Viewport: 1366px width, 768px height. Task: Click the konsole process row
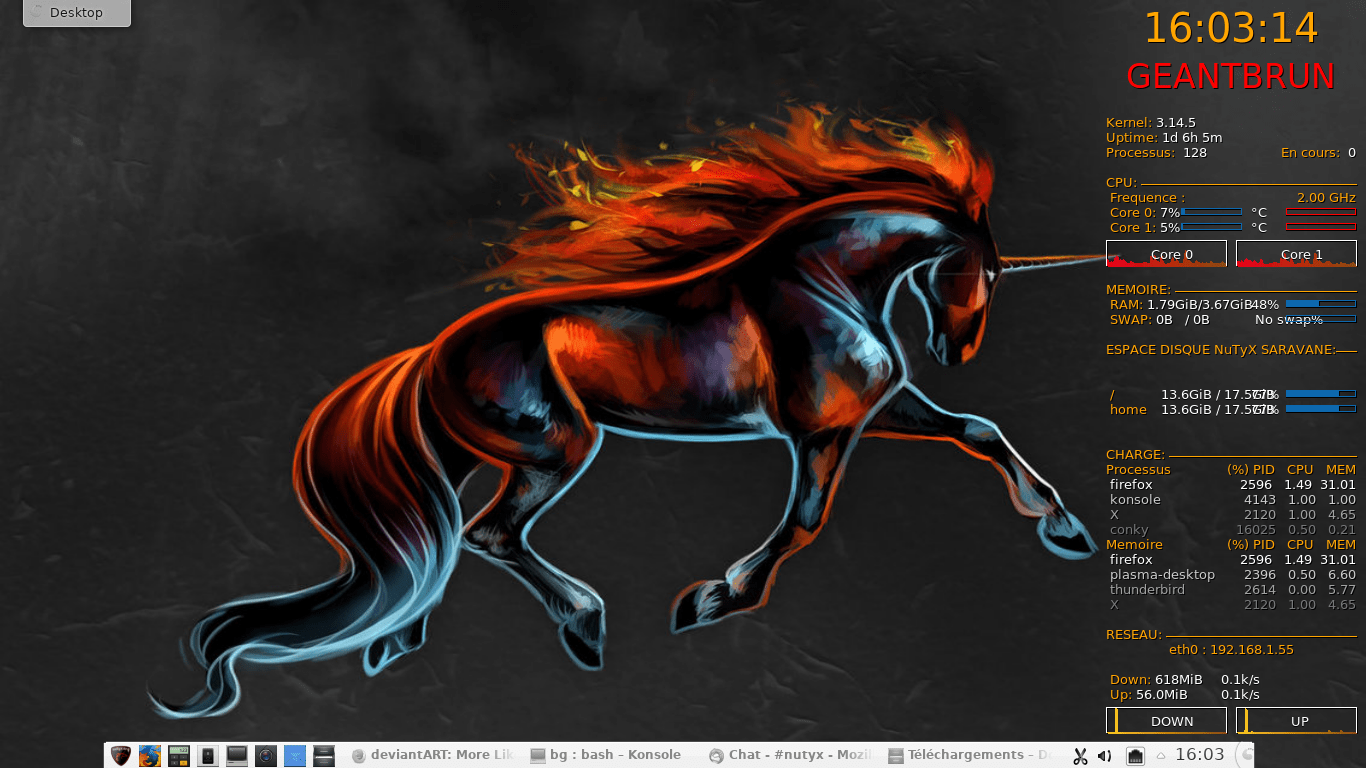click(x=1231, y=499)
